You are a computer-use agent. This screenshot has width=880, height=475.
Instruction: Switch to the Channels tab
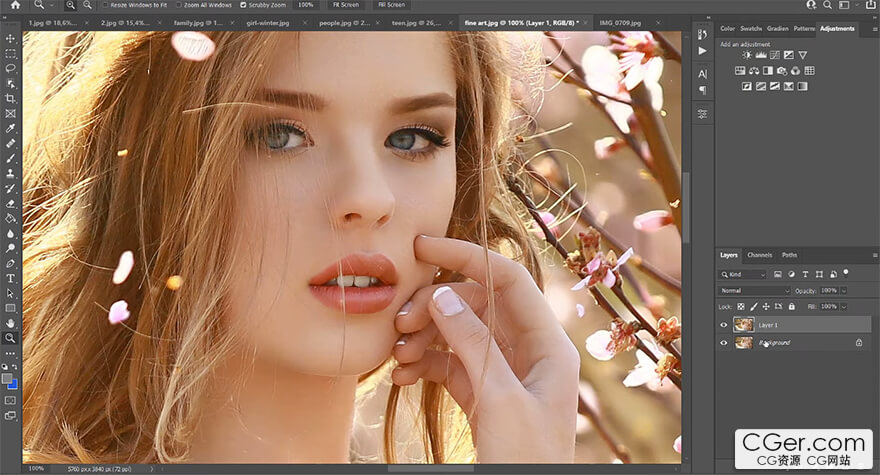coord(759,255)
